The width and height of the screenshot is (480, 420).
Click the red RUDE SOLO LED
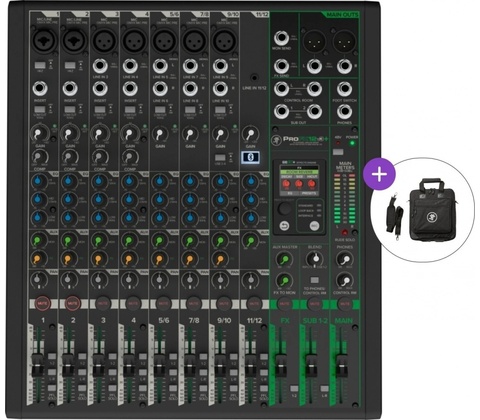click(x=345, y=233)
